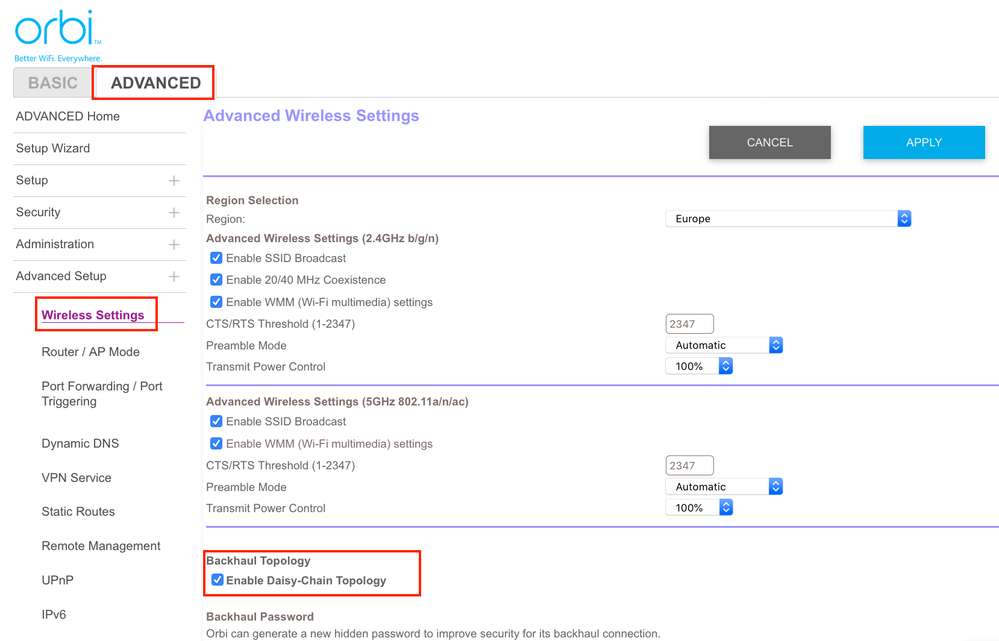Go to VPN Service settings
Screen dimensions: 999x641
click(77, 478)
